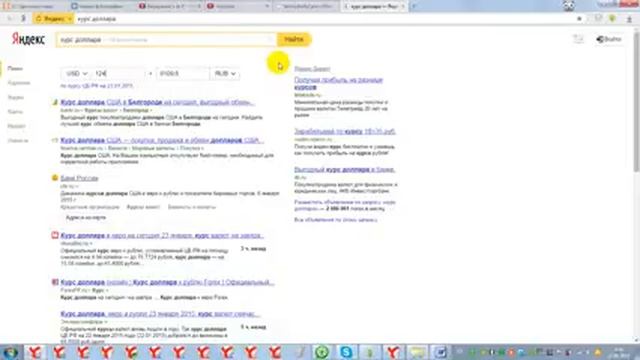Click the 'Все объявления по этому запросу' link
Image resolution: width=640 pixels, height=360 pixels.
tap(336, 220)
